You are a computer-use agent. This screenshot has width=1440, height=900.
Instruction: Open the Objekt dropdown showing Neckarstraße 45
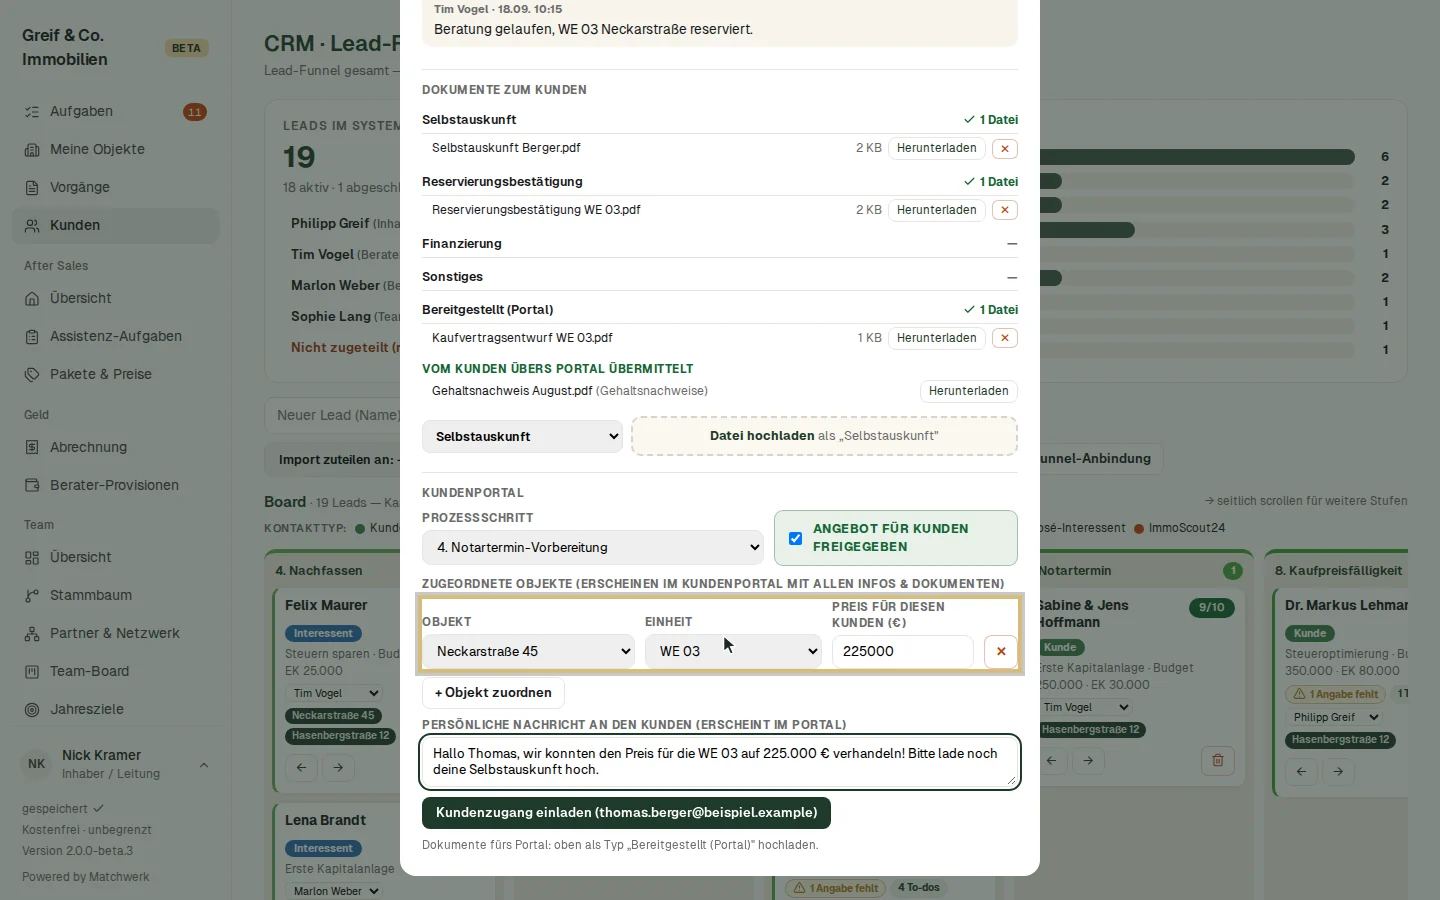[x=529, y=652]
